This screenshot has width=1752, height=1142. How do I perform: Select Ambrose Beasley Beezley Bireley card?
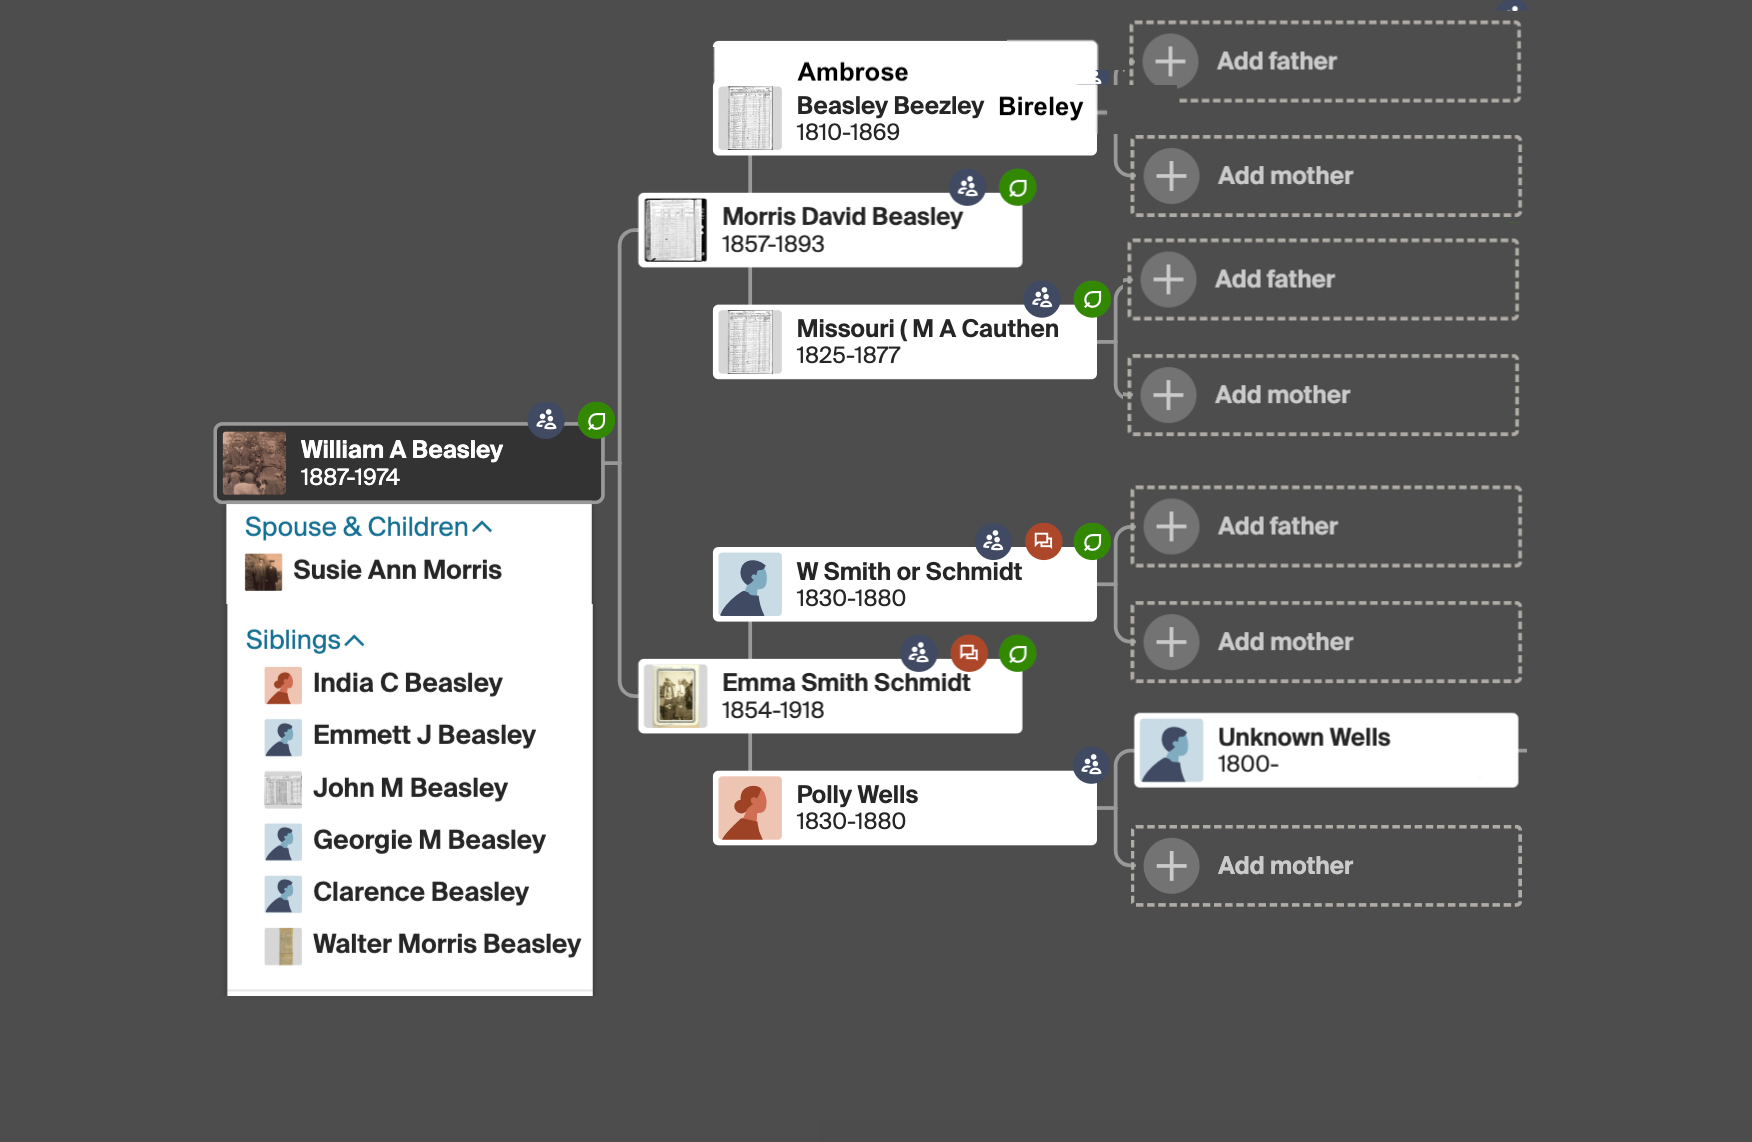[904, 100]
